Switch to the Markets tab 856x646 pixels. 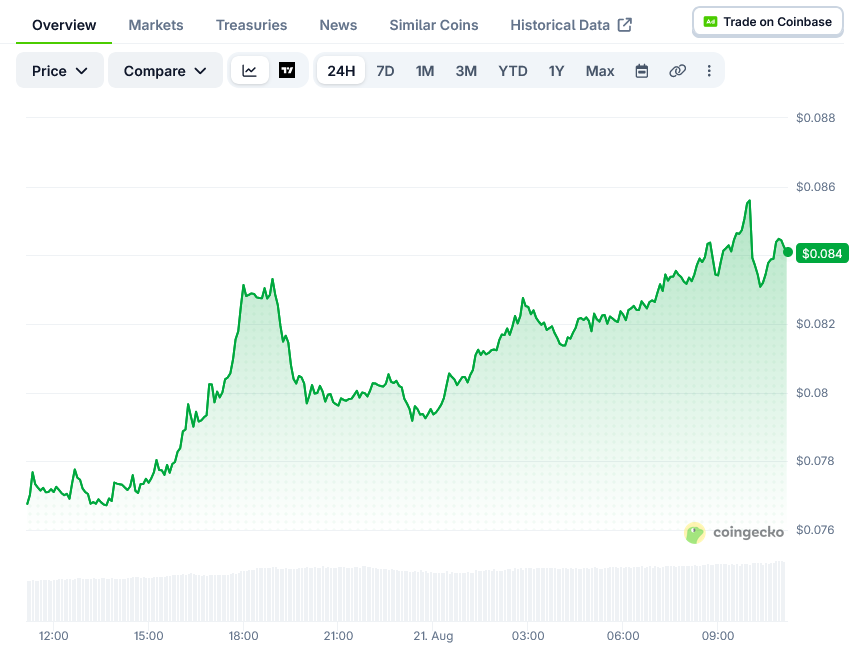[x=156, y=25]
